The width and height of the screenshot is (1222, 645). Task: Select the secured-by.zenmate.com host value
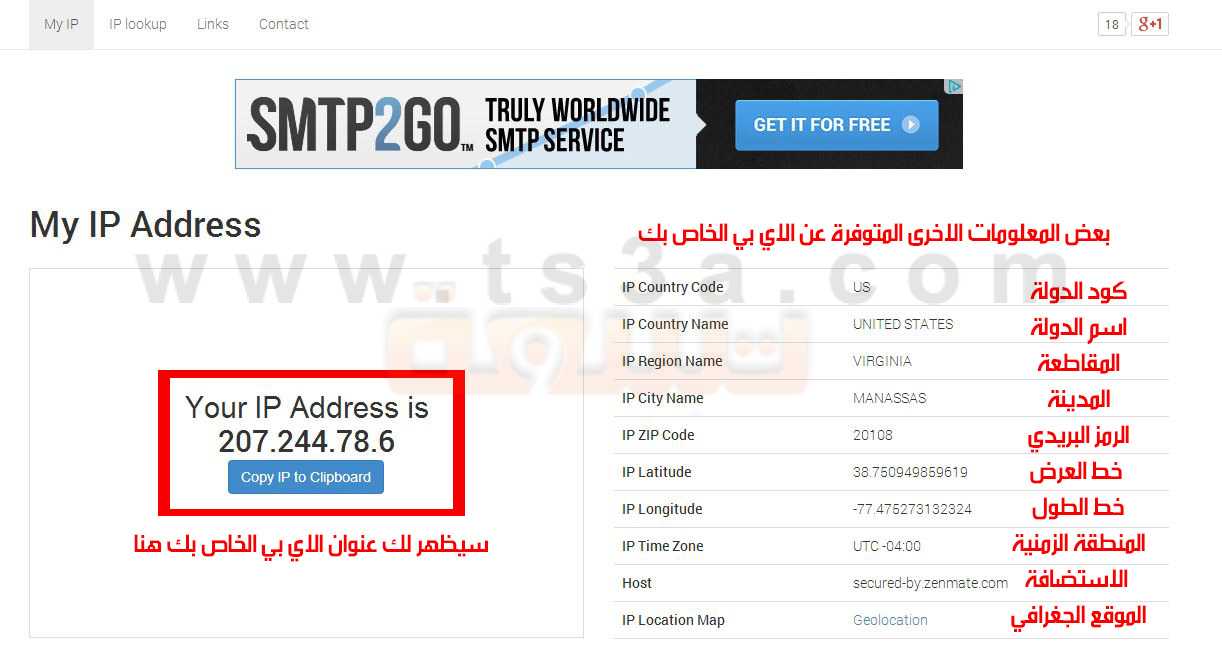930,583
